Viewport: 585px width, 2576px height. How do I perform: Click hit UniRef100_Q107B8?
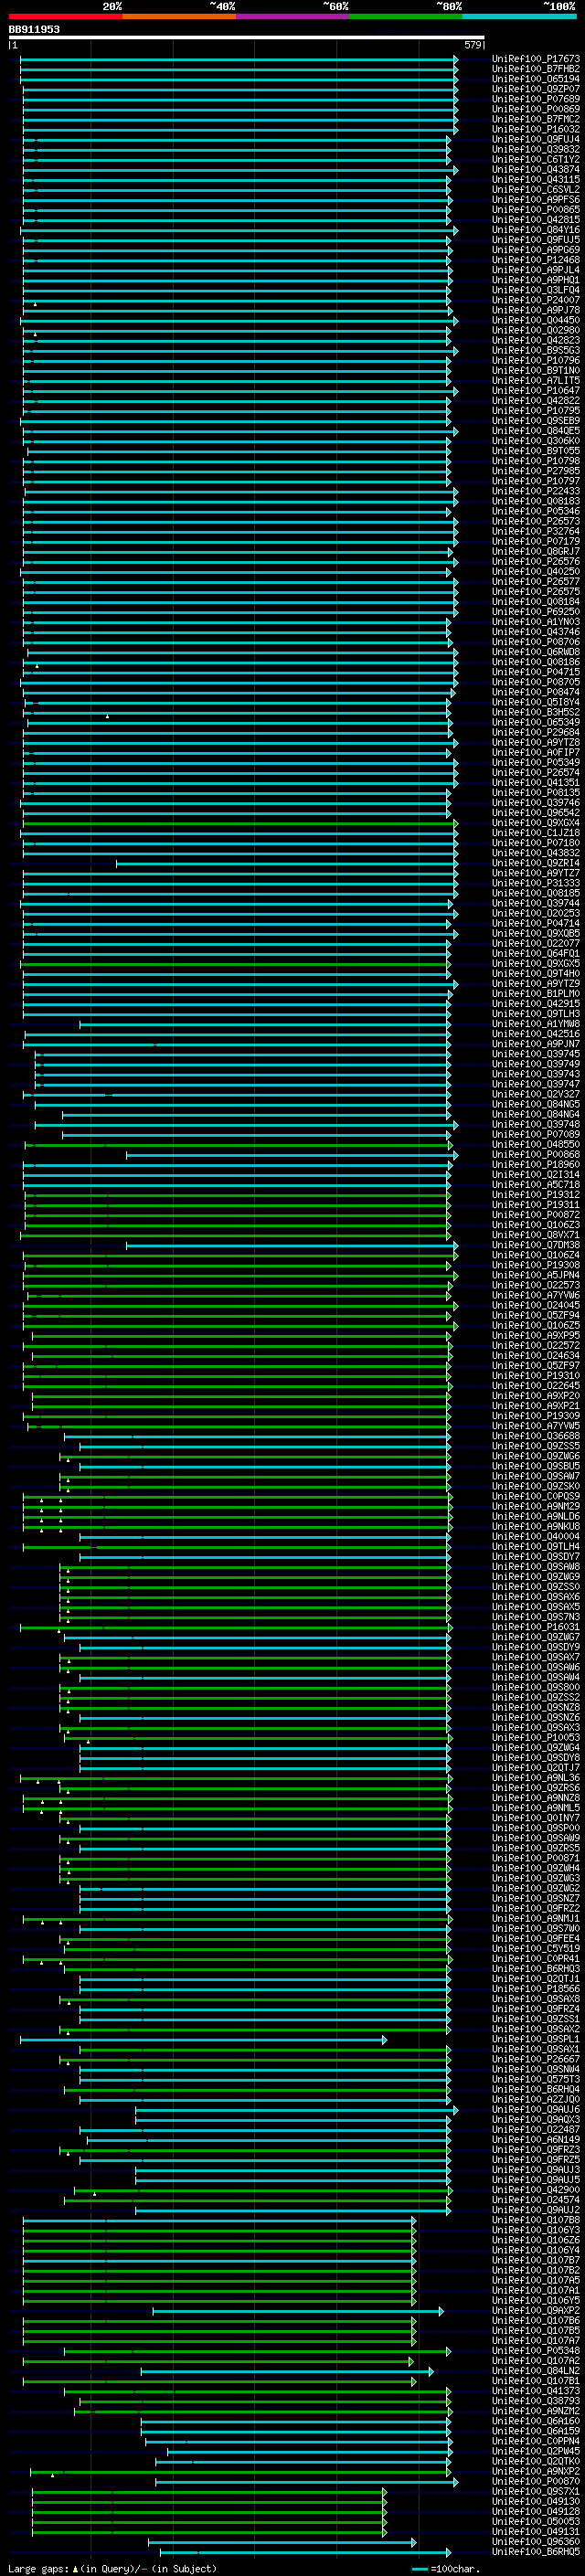tap(535, 2220)
